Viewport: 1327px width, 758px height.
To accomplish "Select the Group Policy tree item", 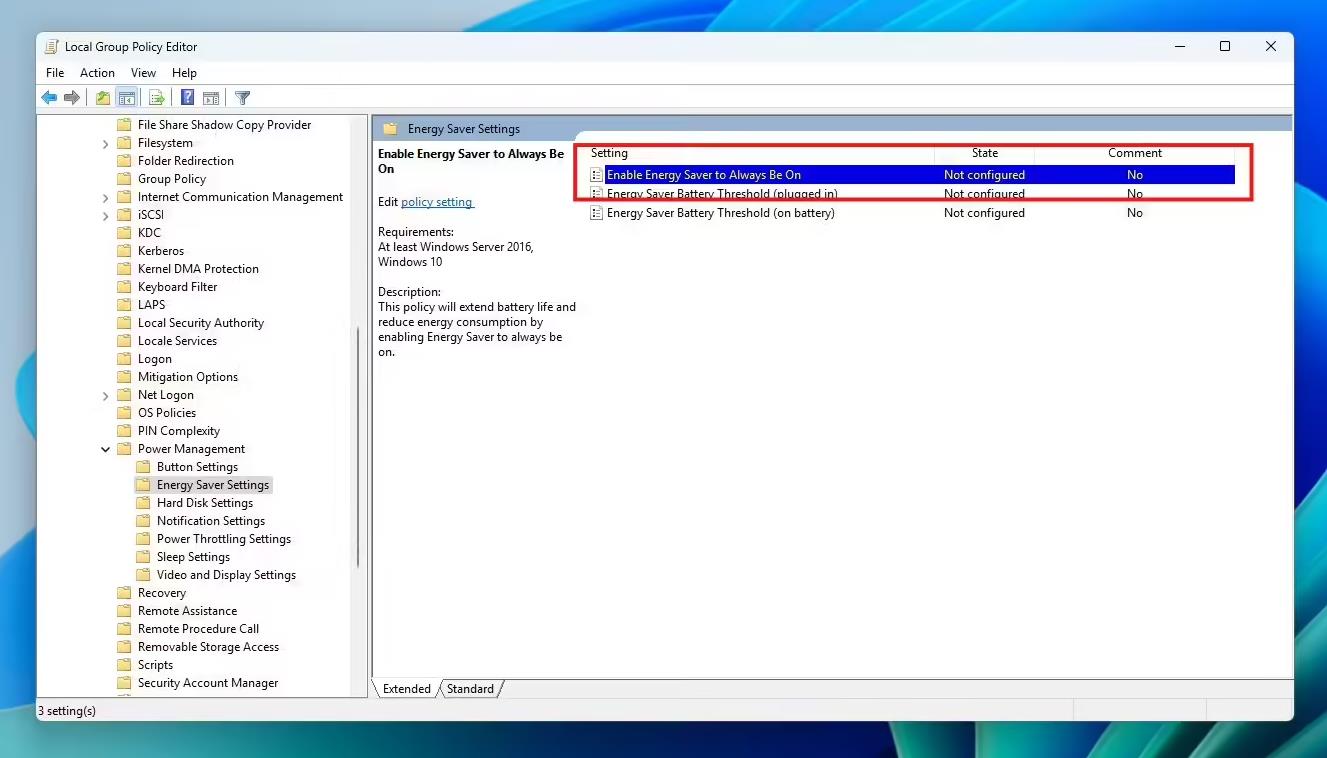I will (x=172, y=179).
